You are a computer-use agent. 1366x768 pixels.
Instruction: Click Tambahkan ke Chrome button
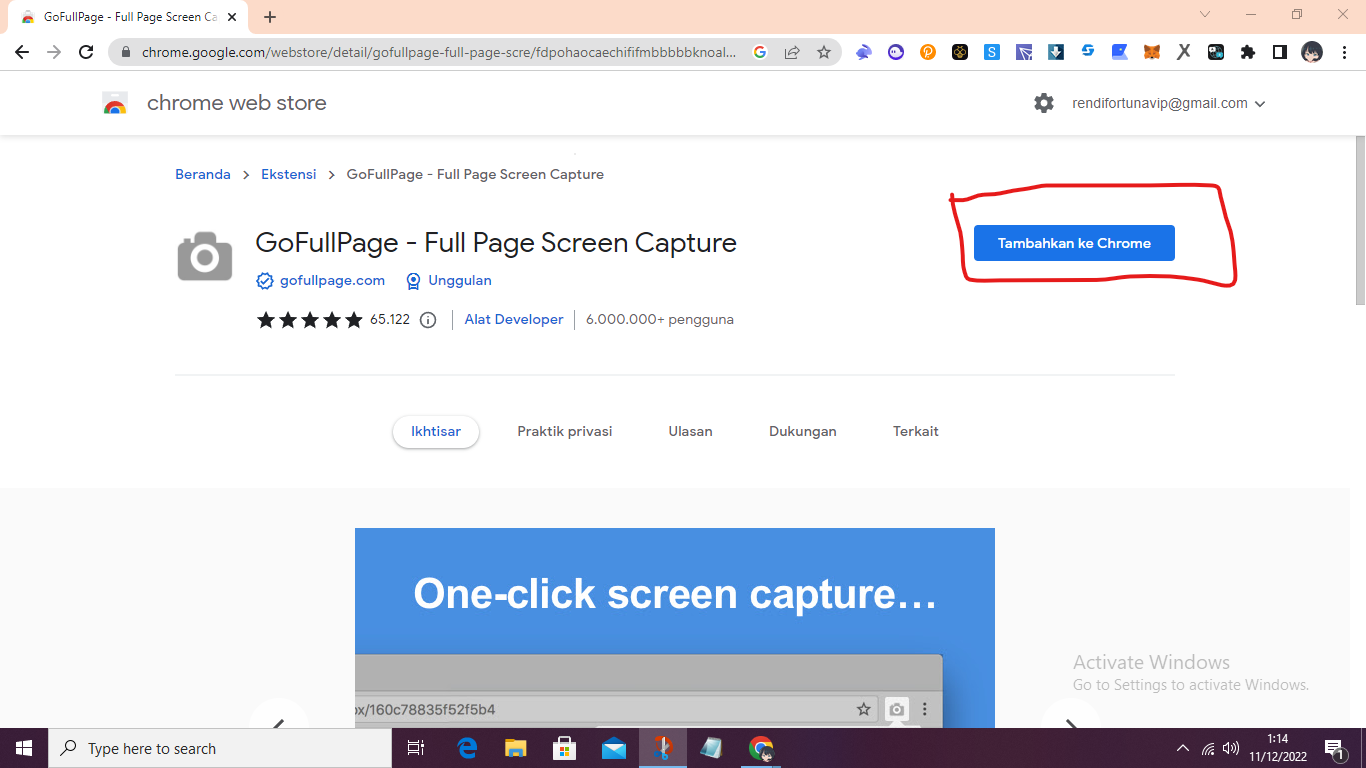click(x=1074, y=243)
